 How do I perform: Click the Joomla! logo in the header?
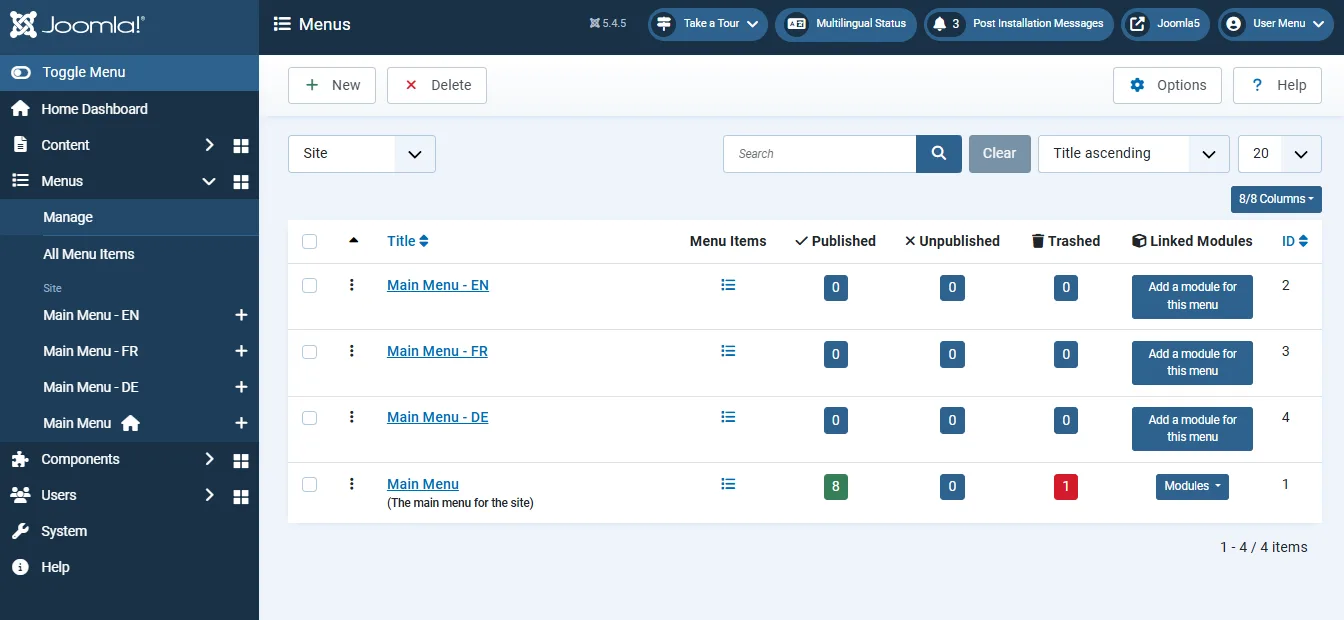pos(78,25)
